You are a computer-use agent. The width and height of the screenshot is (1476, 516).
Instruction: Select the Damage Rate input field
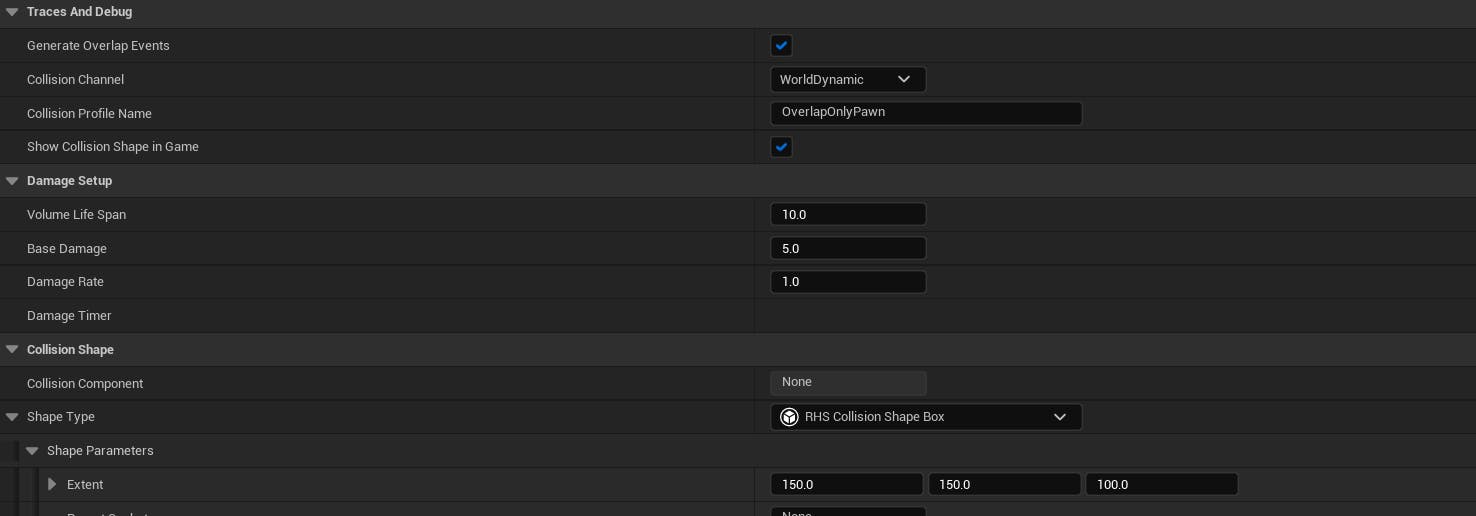(848, 282)
